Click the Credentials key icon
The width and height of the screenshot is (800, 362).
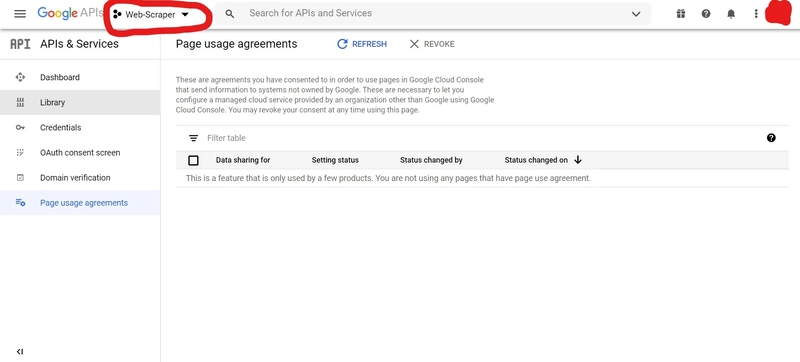(20, 127)
